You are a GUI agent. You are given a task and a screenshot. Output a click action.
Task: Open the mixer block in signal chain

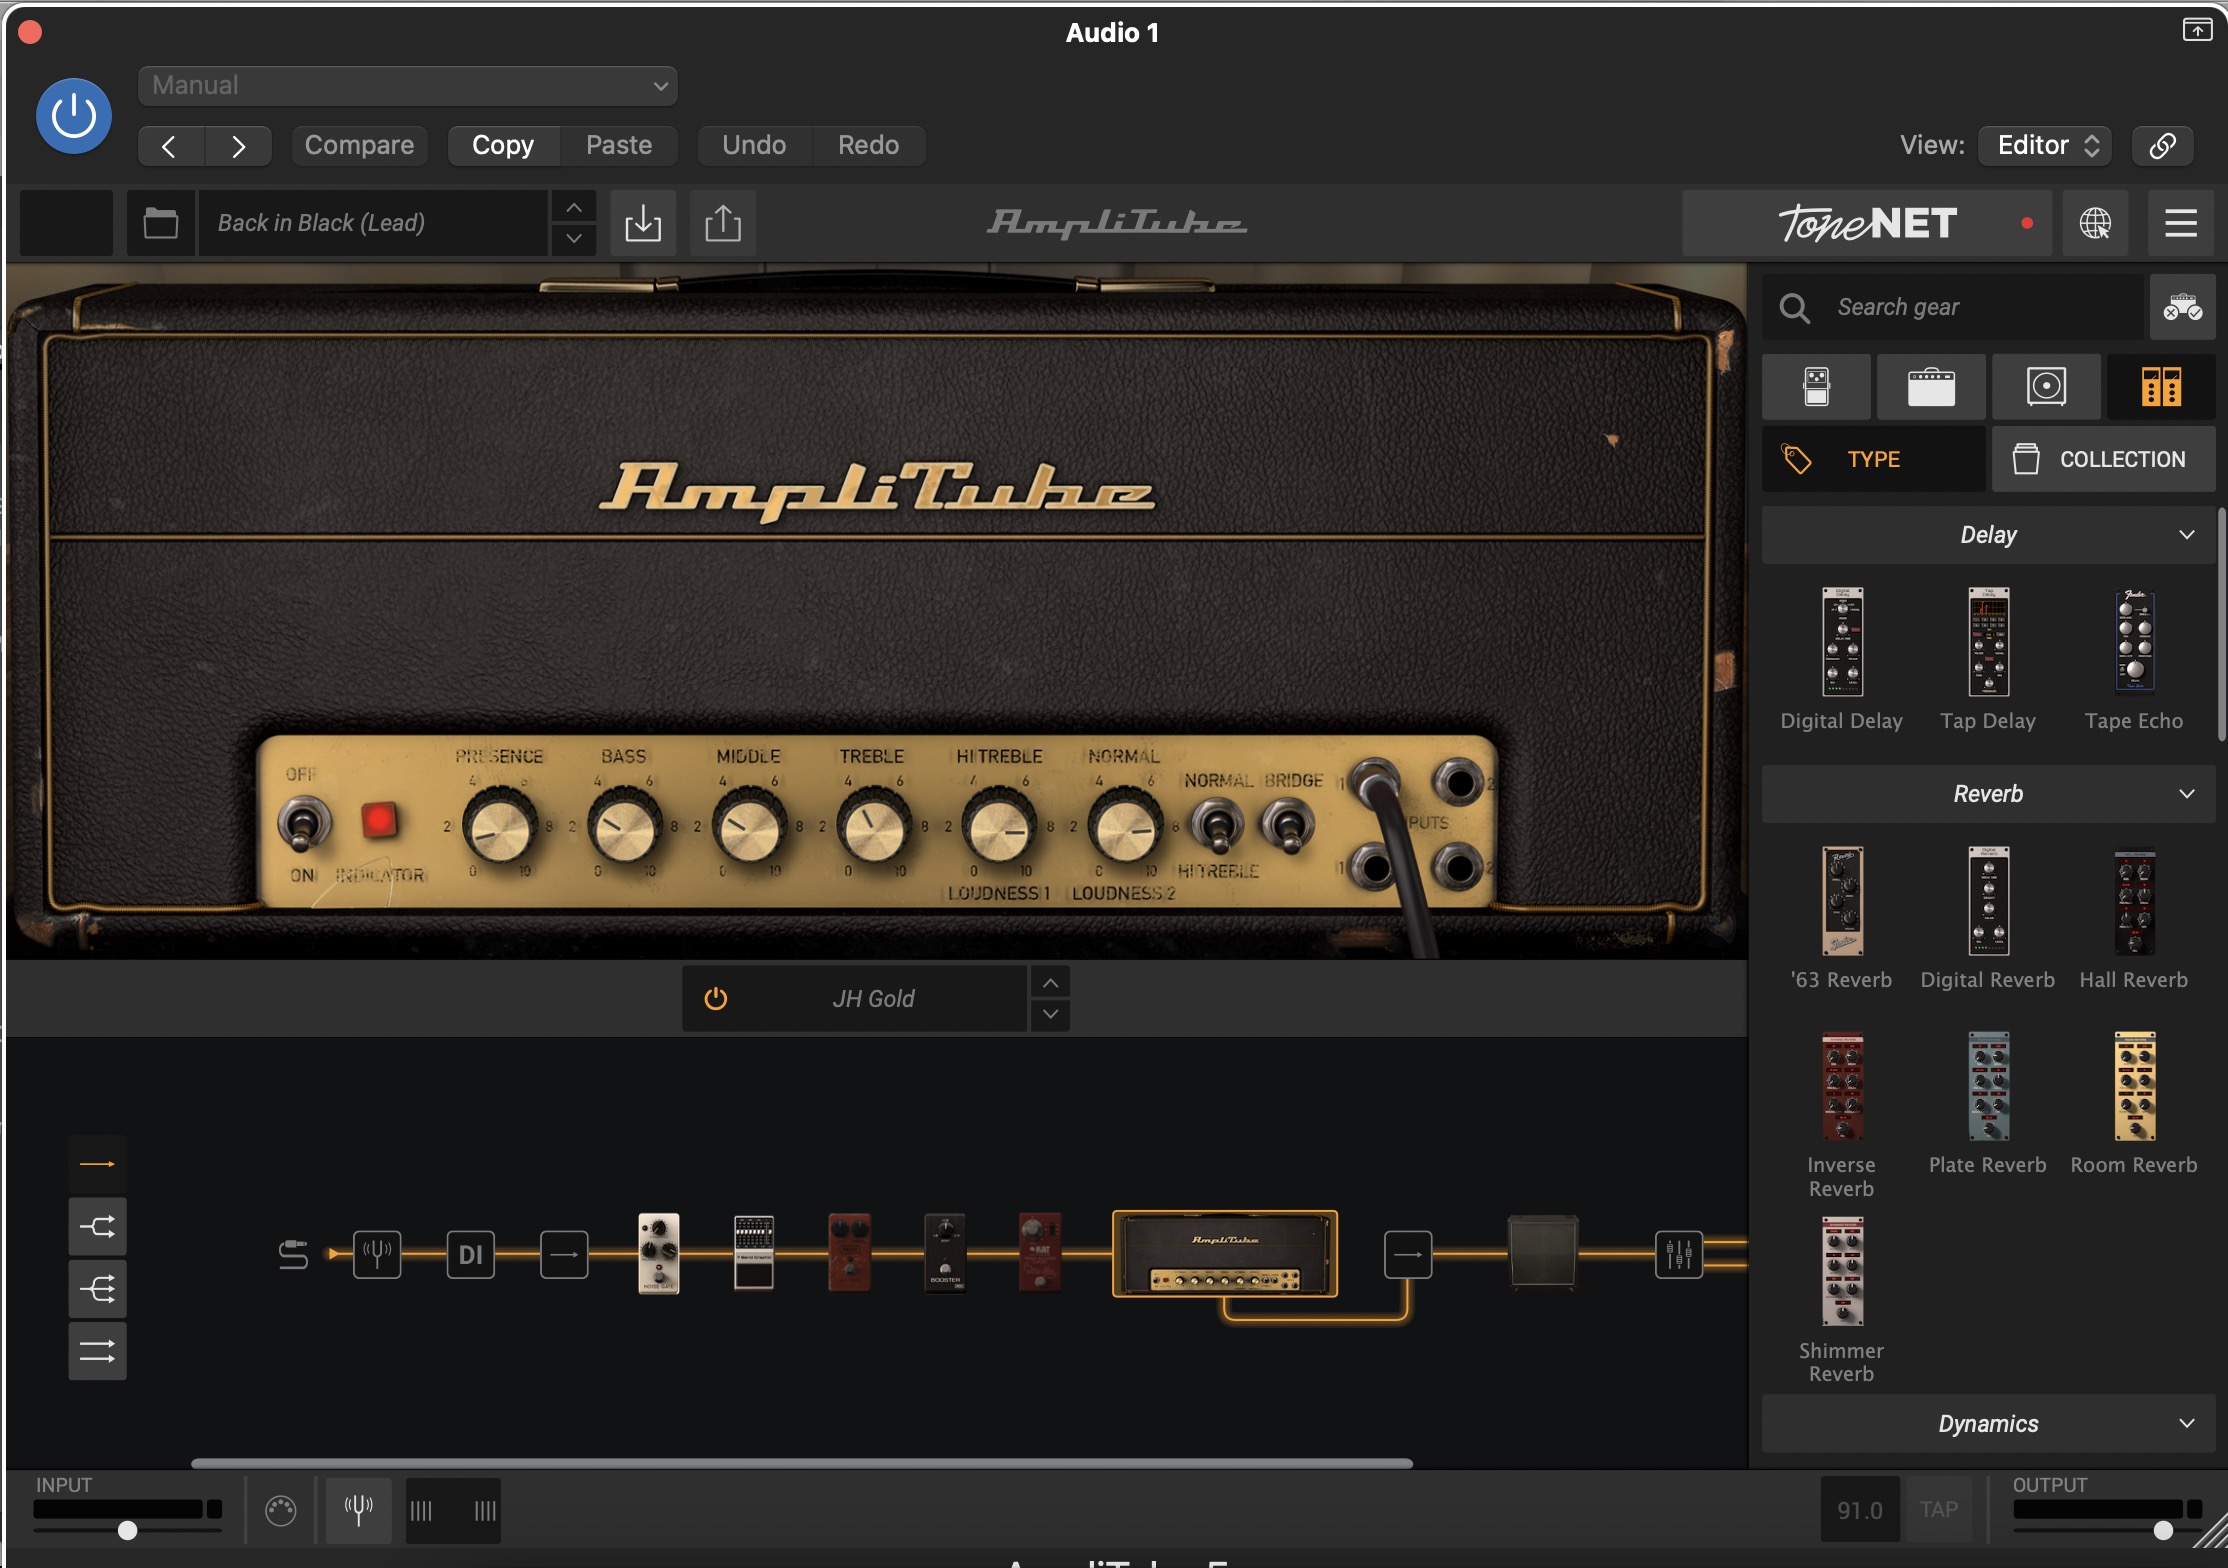coord(1679,1254)
